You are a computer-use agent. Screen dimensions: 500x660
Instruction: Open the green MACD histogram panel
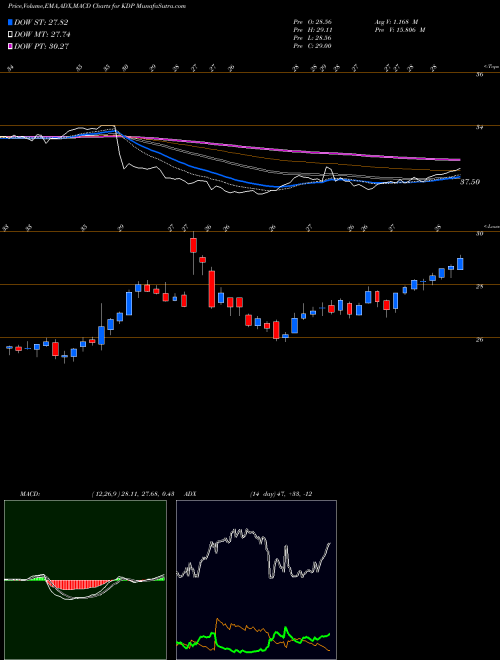85,580
